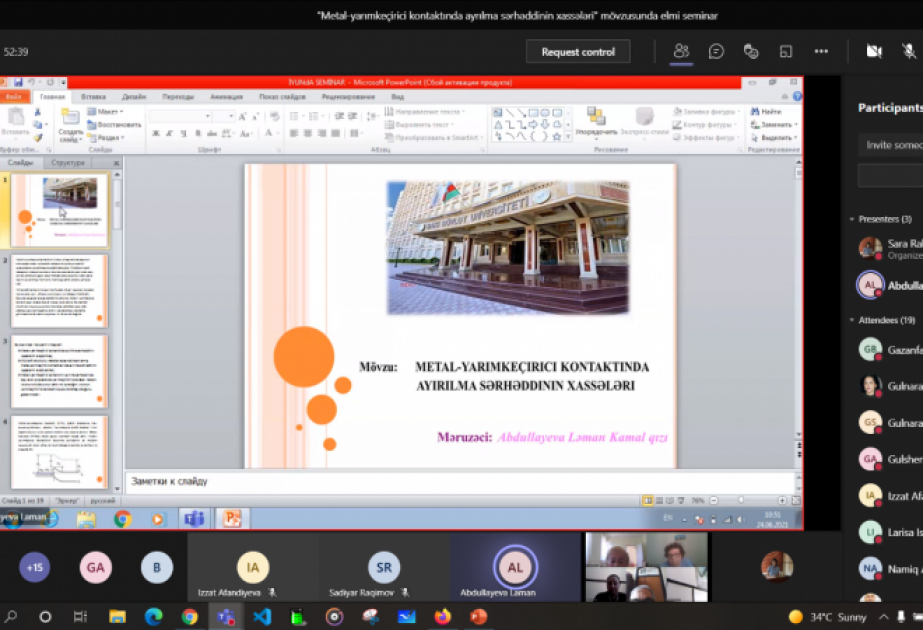
Task: Click the share content tray icon
Action: click(786, 52)
